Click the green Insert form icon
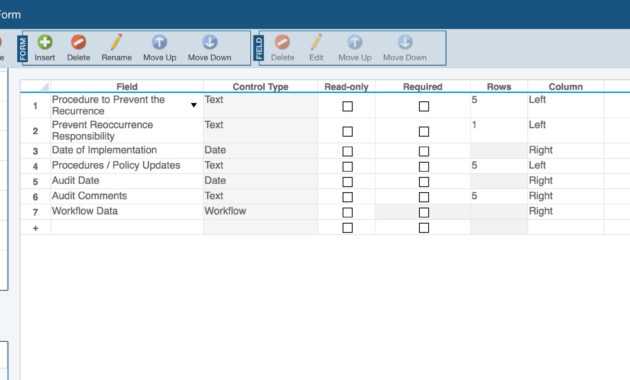Screen dimensions: 630x380 pyautogui.click(x=45, y=42)
